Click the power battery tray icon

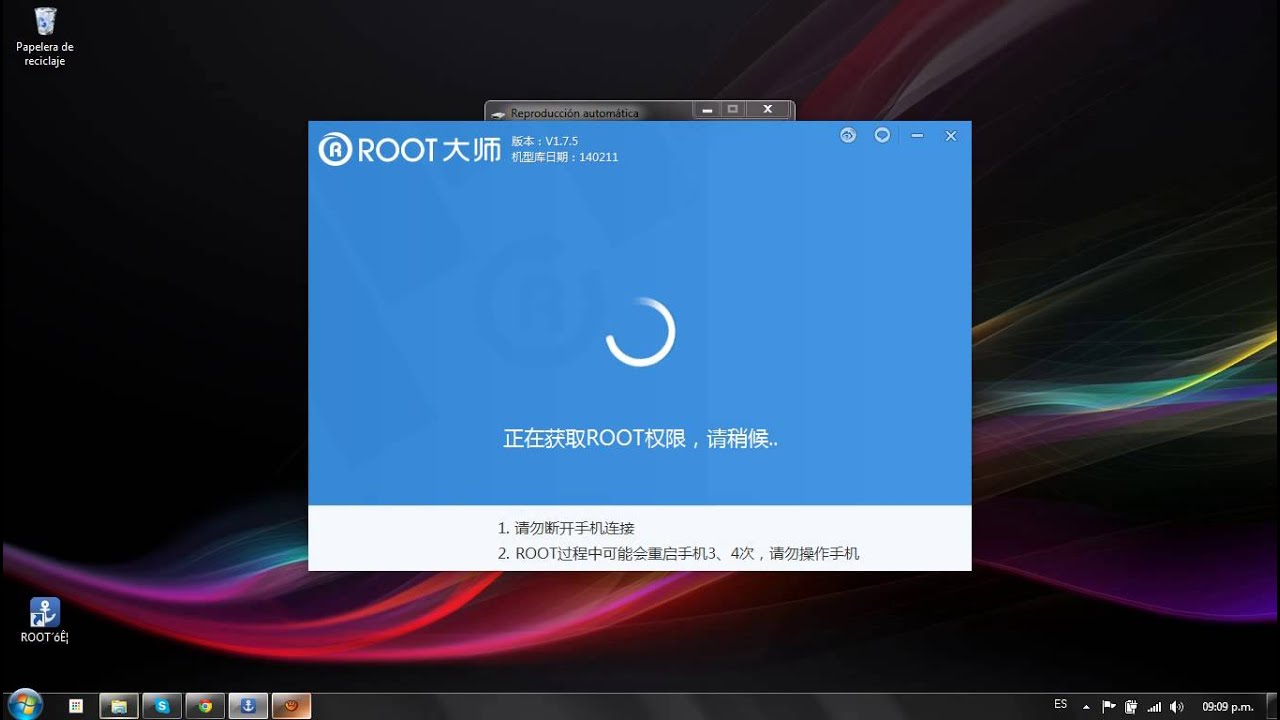1131,706
